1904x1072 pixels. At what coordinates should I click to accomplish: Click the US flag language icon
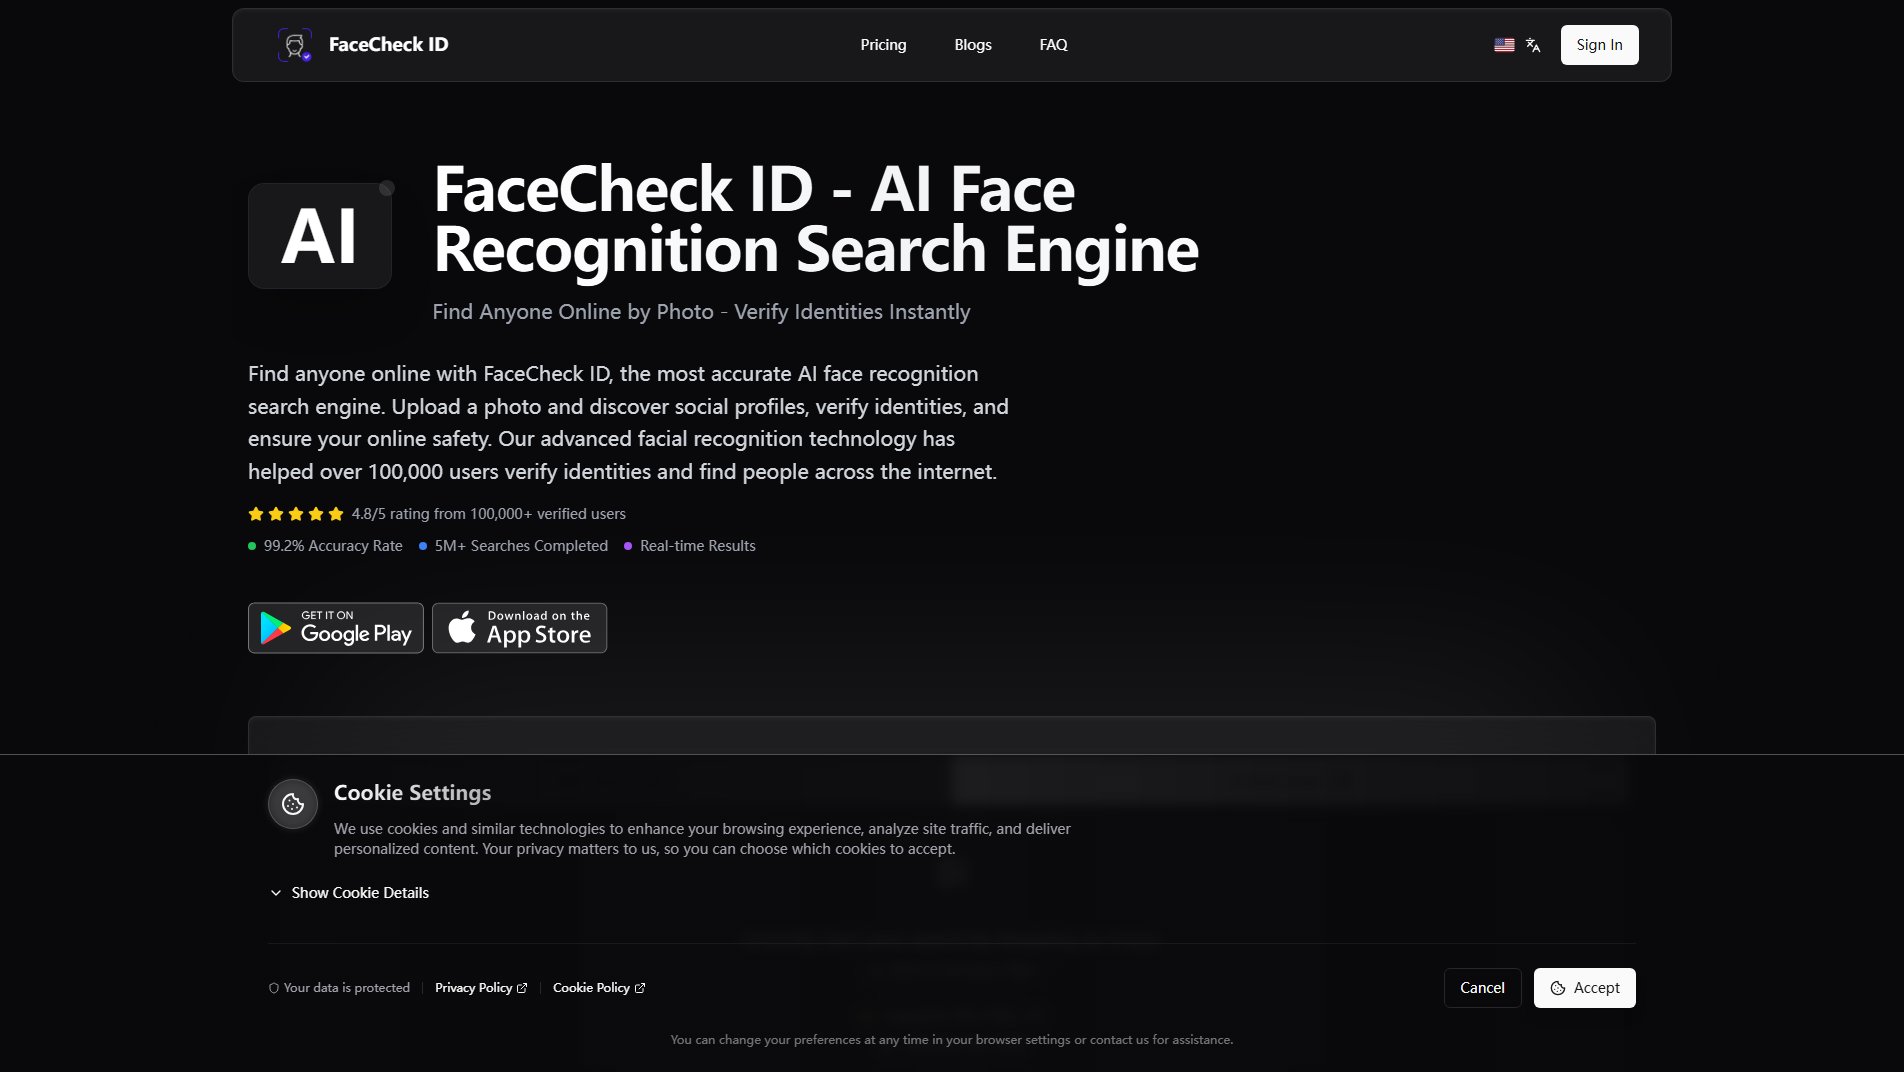click(1504, 45)
